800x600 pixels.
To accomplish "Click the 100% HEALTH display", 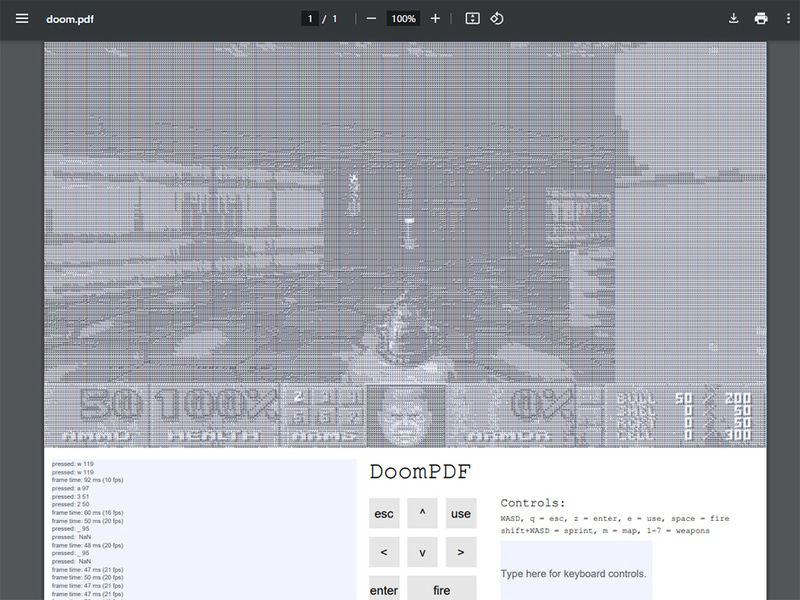I will pos(215,415).
